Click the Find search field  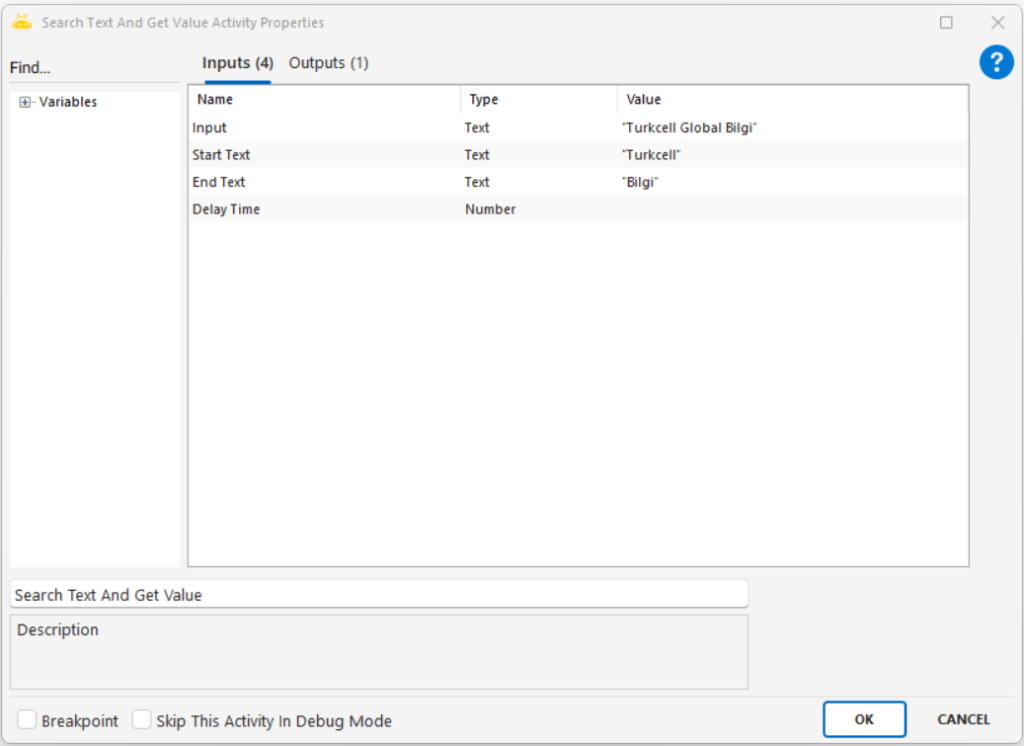point(94,68)
